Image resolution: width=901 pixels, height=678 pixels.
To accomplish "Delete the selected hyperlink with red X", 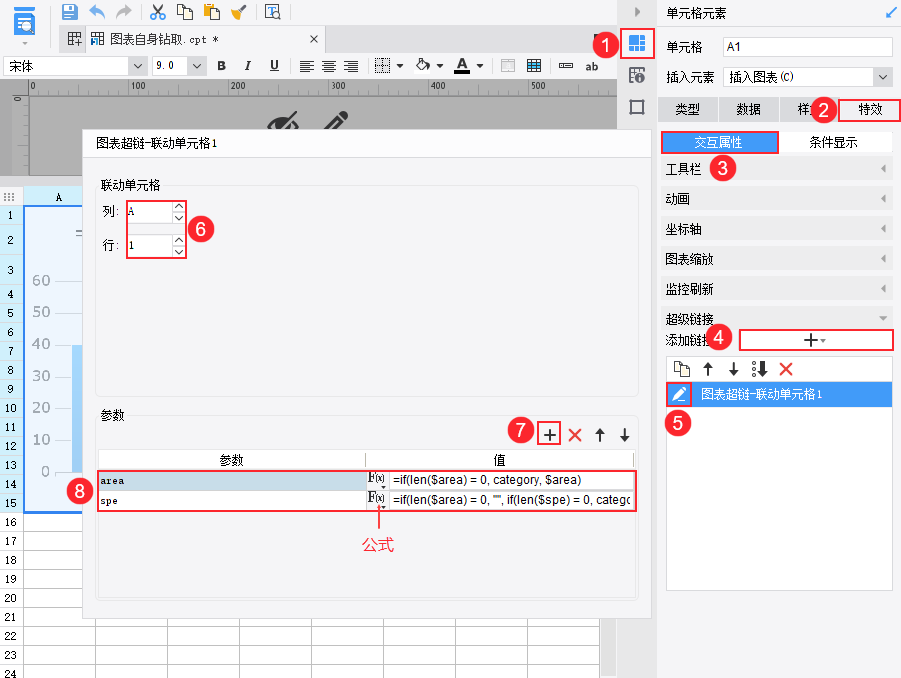I will pos(786,369).
